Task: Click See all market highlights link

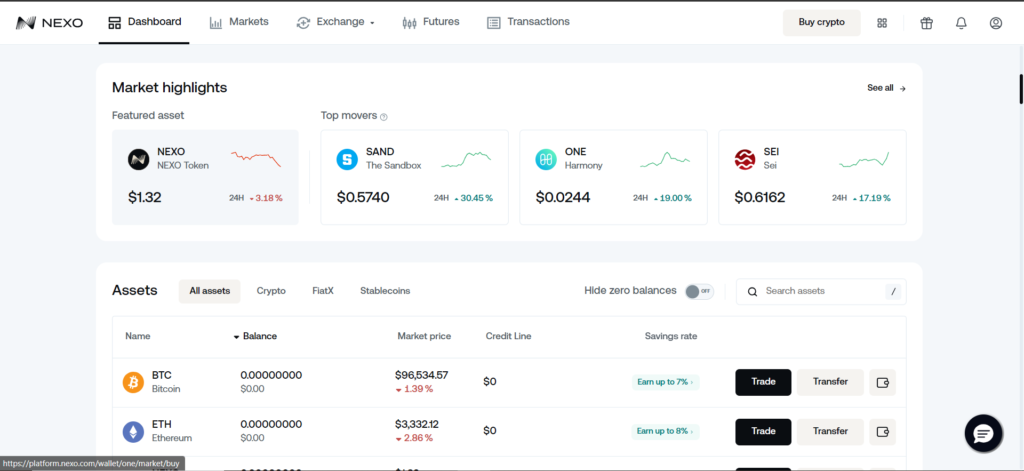Action: click(x=886, y=88)
